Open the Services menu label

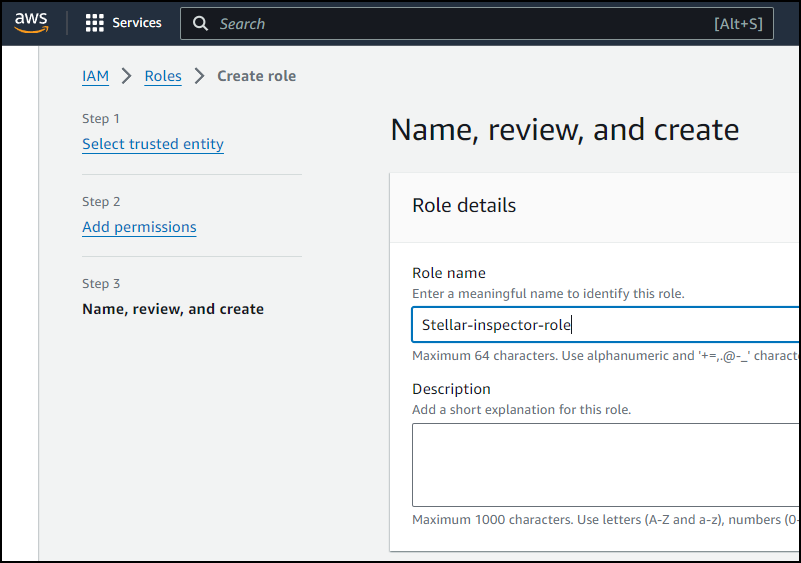pyautogui.click(x=137, y=23)
